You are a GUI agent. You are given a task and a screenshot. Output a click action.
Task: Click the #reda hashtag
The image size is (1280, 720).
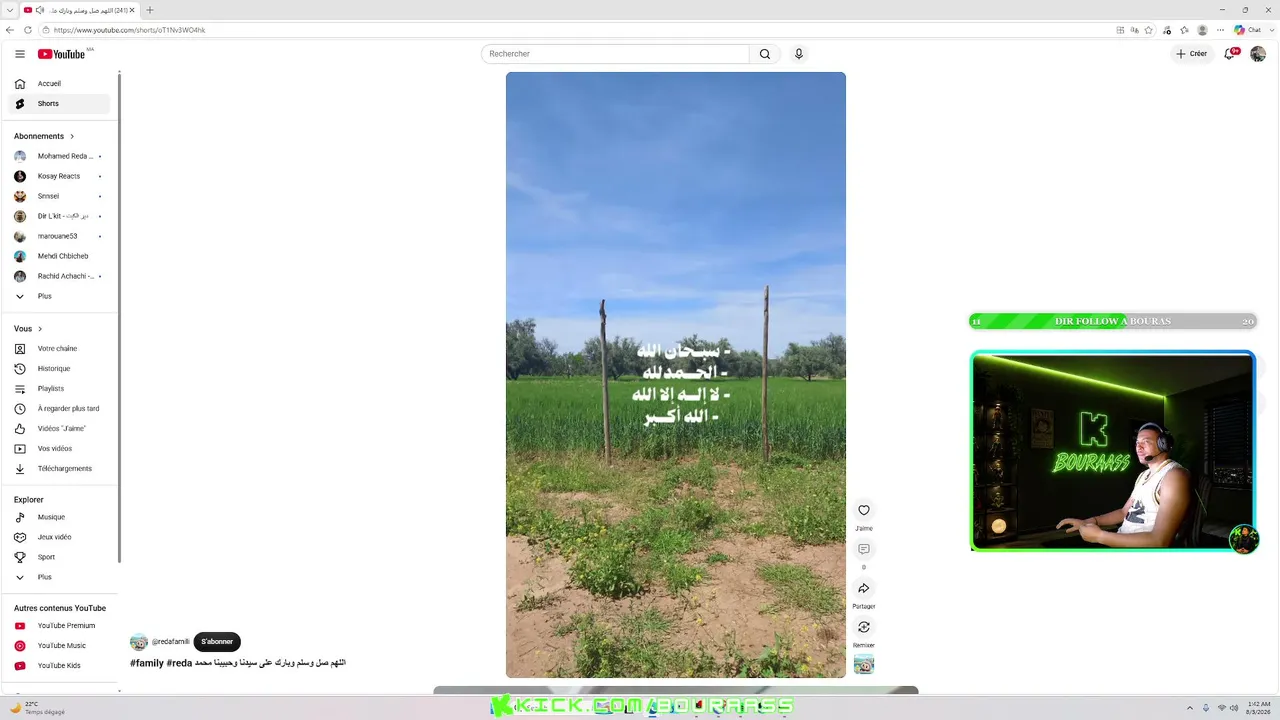(x=179, y=663)
